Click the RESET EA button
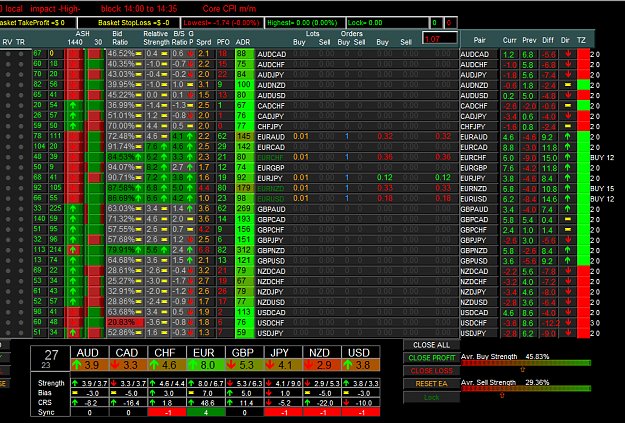This screenshot has width=625, height=423. [431, 384]
